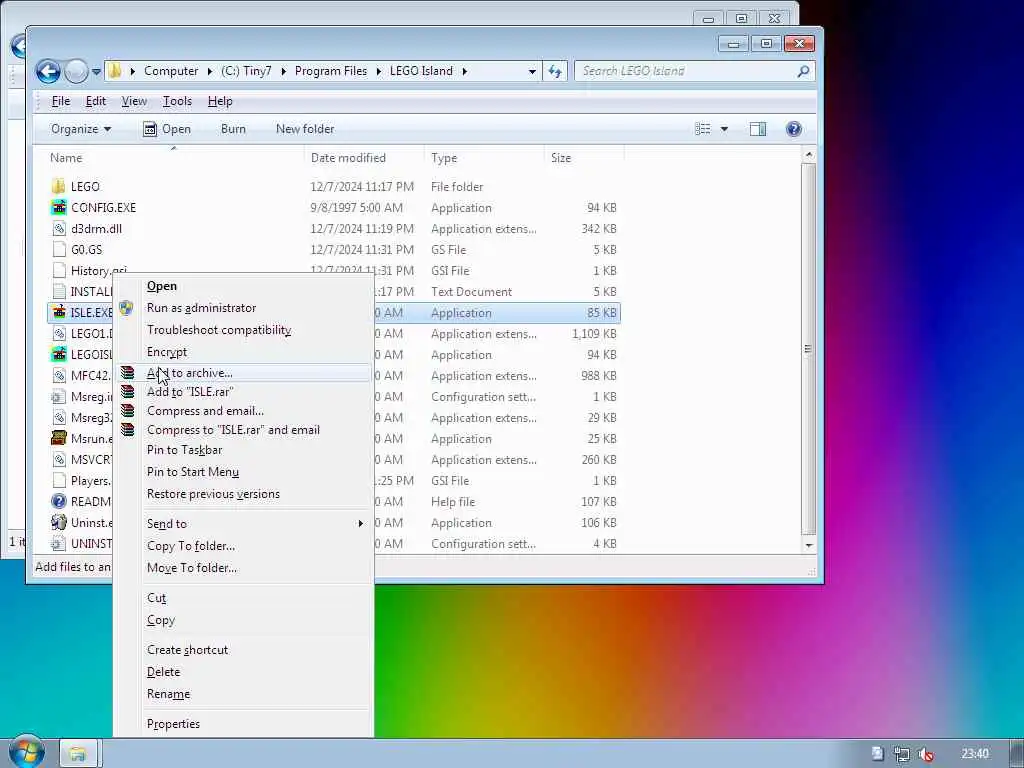The width and height of the screenshot is (1024, 768).
Task: Click the address bar folder icon
Action: click(115, 71)
